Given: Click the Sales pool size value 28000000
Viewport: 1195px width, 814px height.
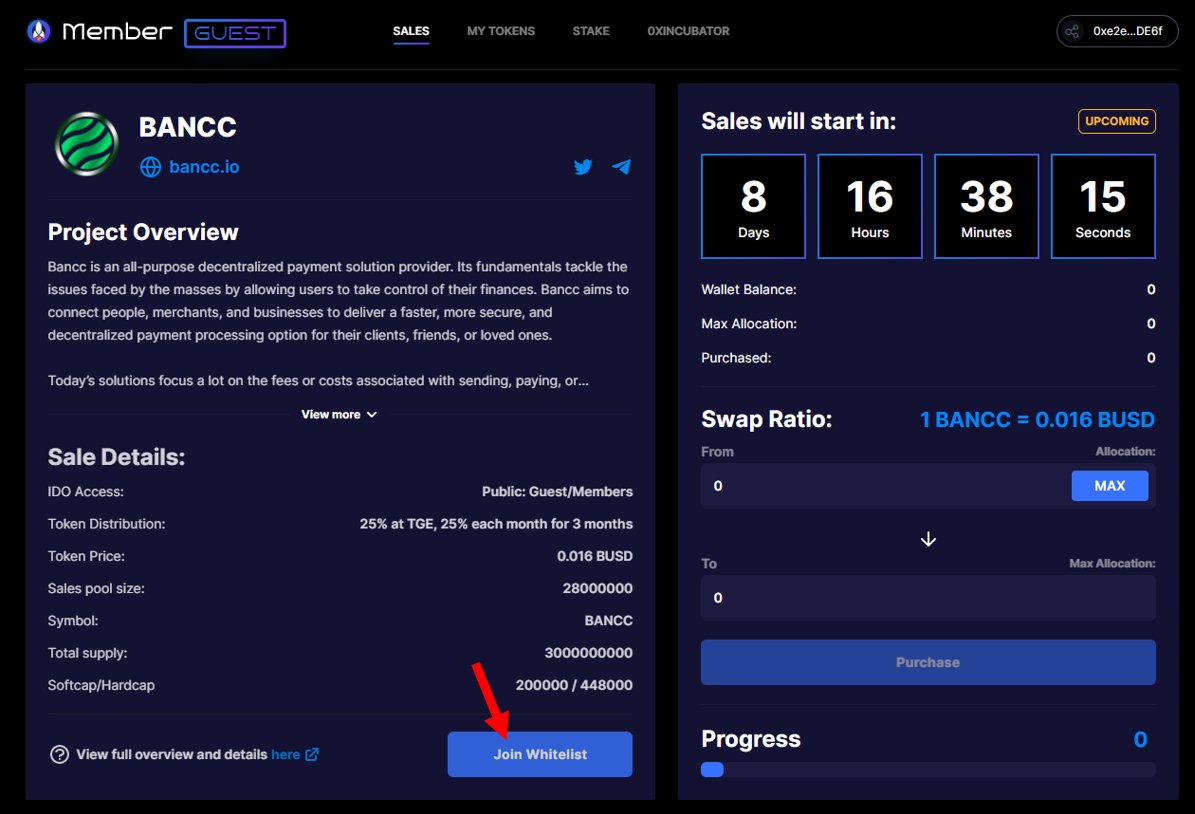Looking at the screenshot, I should [x=598, y=588].
